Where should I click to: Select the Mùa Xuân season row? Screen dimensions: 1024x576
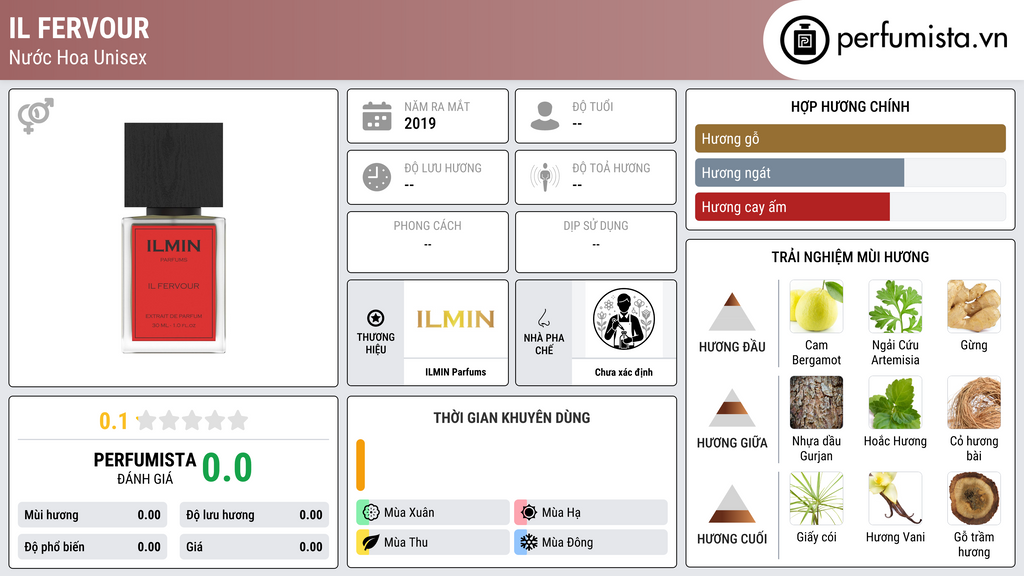click(x=433, y=512)
